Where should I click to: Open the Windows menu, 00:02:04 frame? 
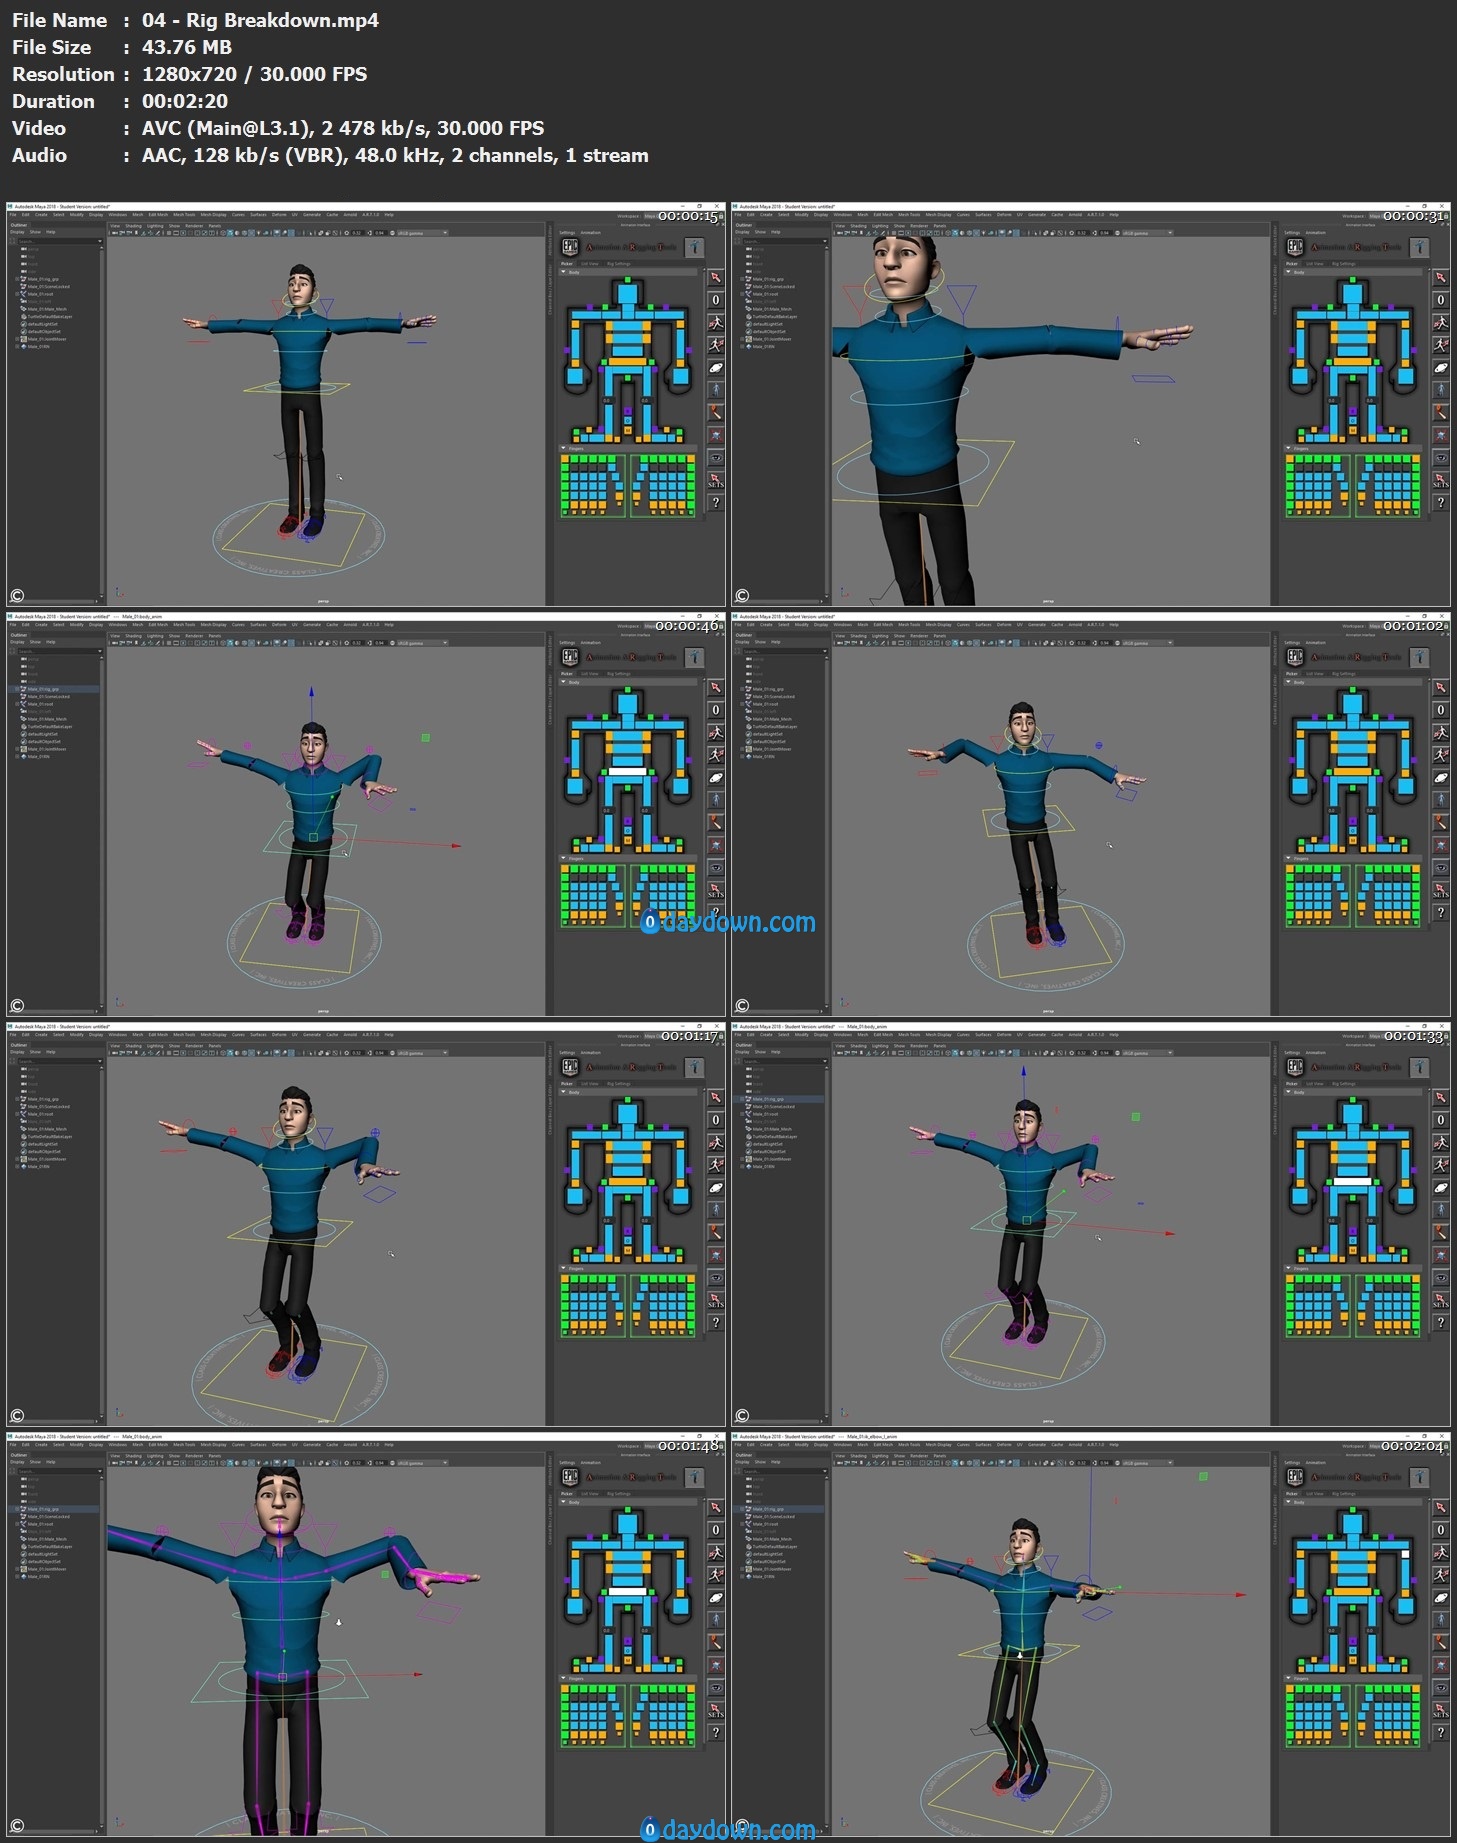coord(842,1445)
